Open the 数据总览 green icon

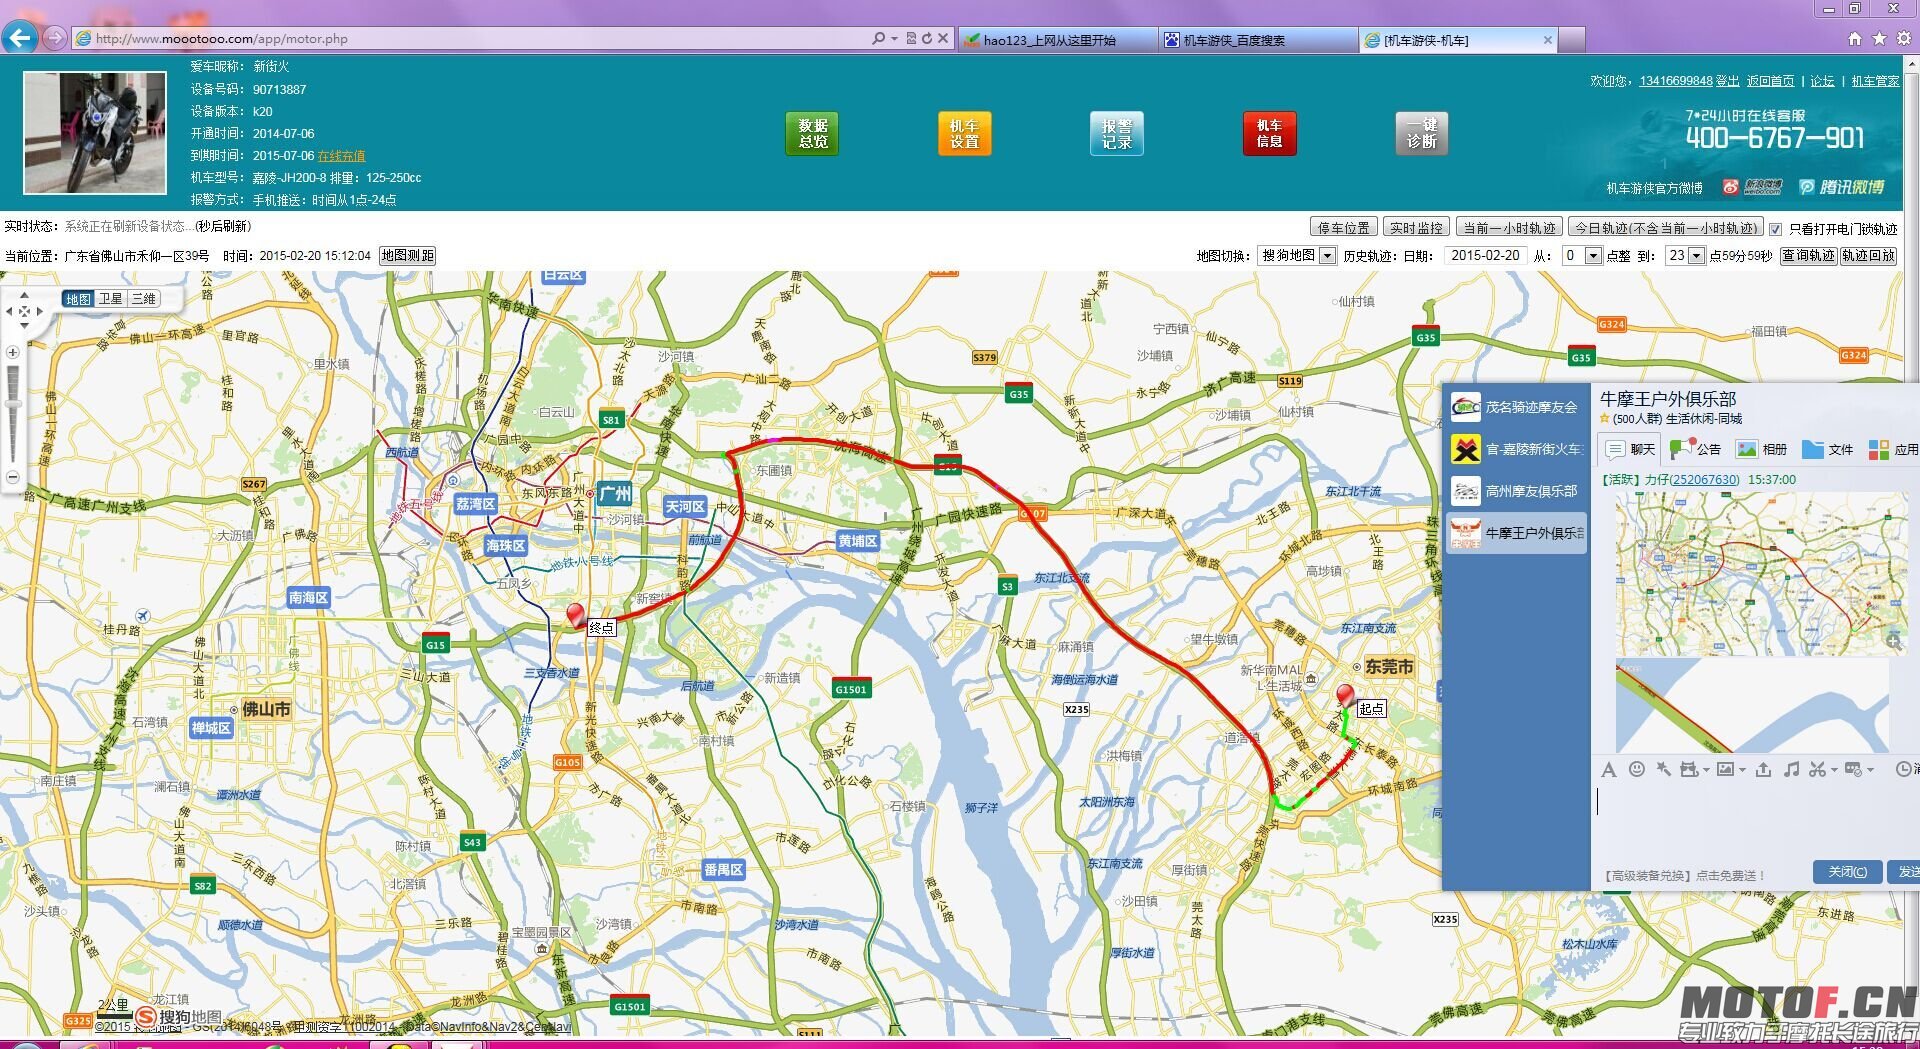tap(812, 133)
